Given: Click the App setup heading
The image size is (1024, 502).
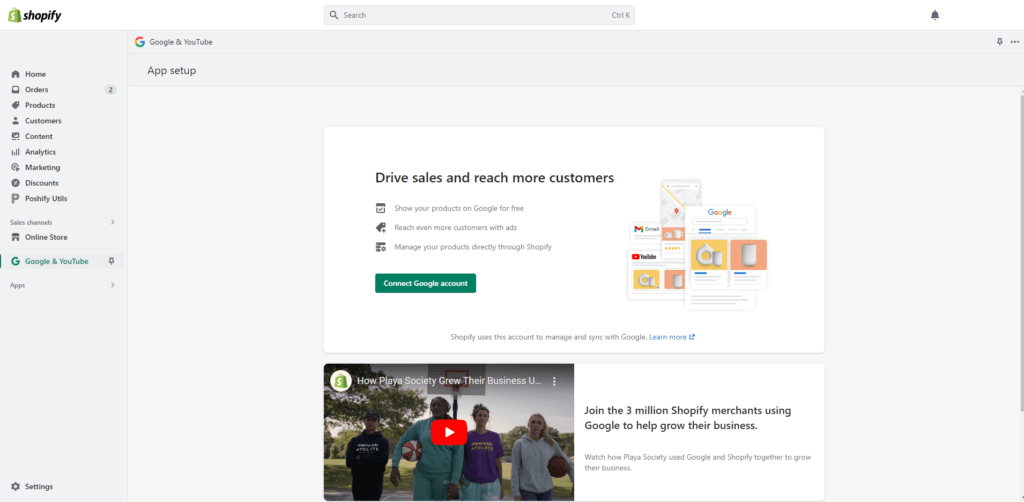Looking at the screenshot, I should pos(172,71).
